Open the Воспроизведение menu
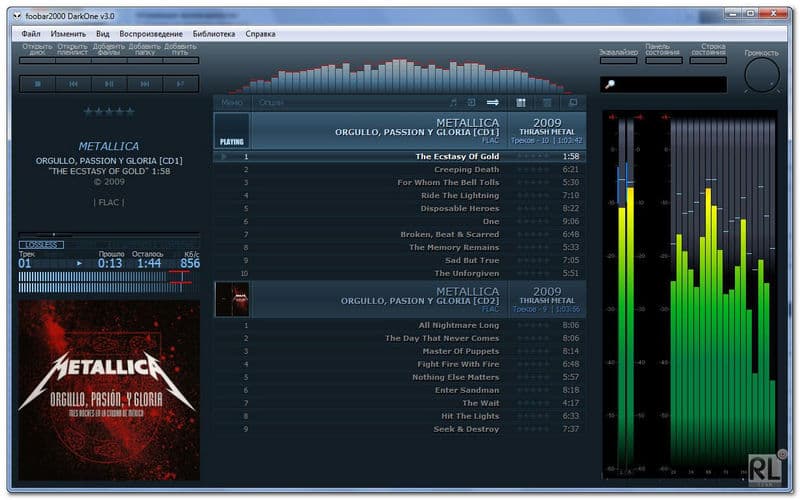 (x=151, y=34)
